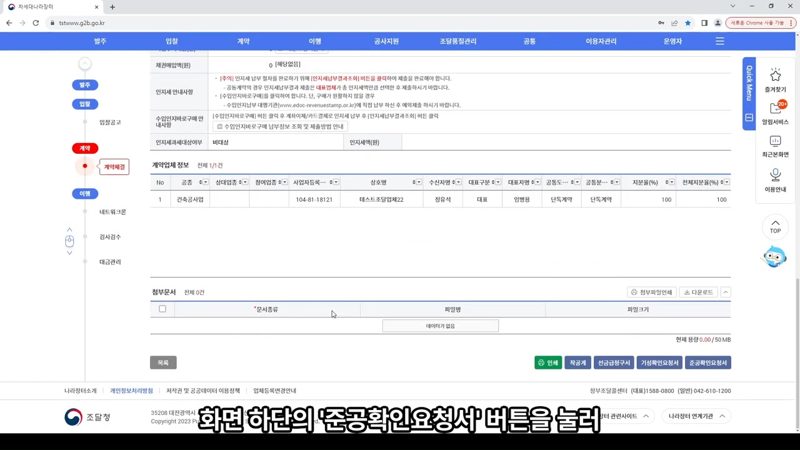Click the gray 목록 list button
Screen dimensions: 800x450
(x=163, y=363)
